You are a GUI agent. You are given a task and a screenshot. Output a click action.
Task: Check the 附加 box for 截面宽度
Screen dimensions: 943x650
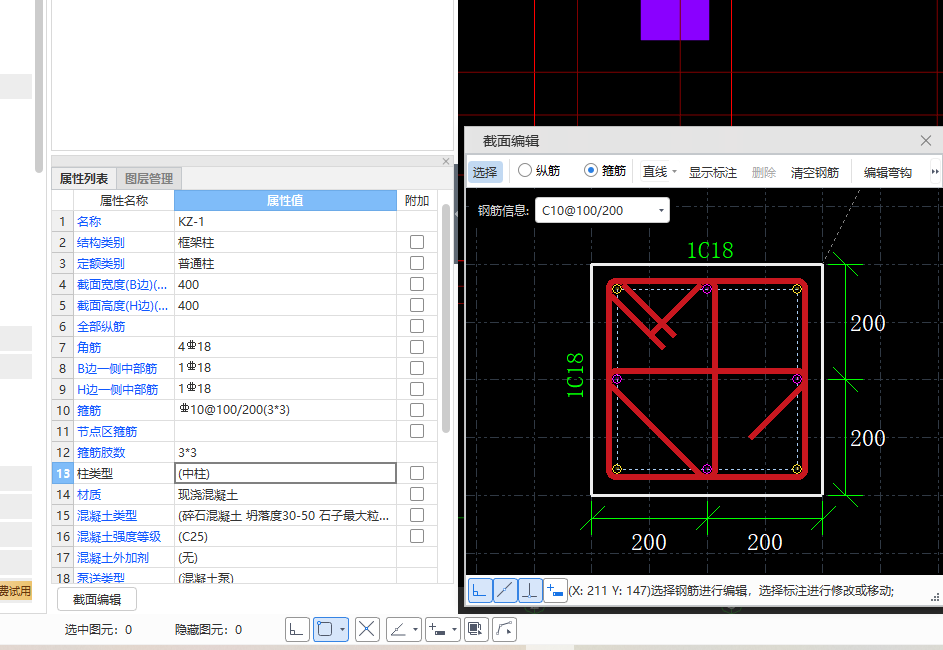(417, 284)
